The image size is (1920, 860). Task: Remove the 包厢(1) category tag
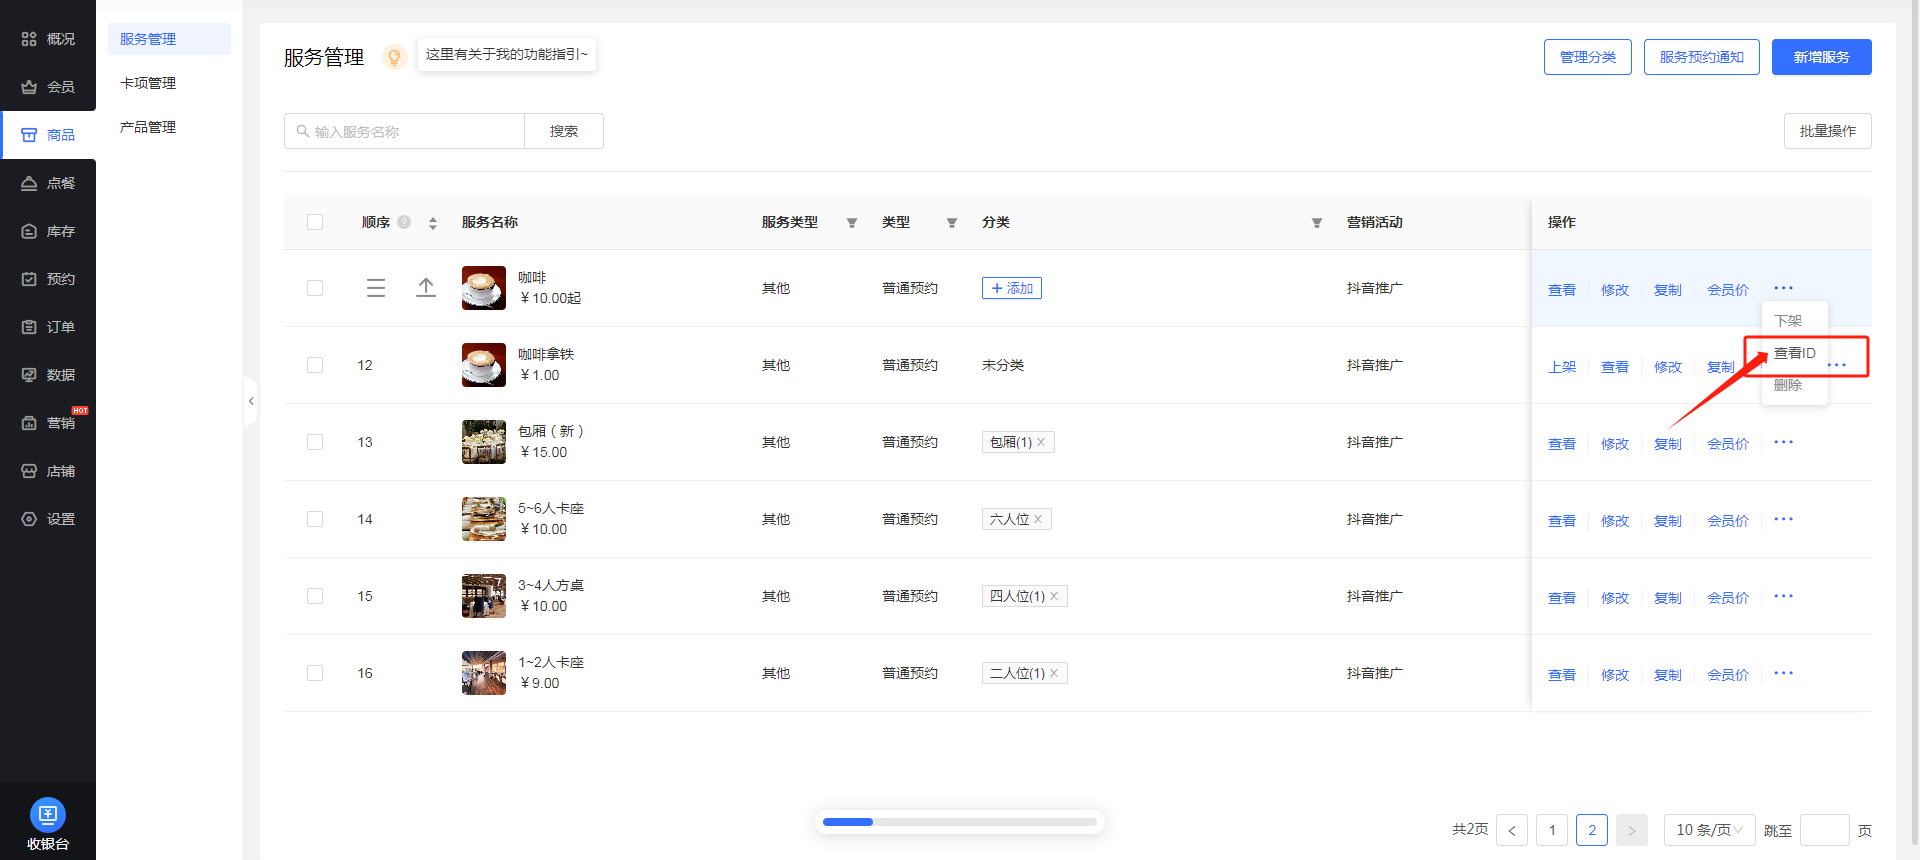1041,442
